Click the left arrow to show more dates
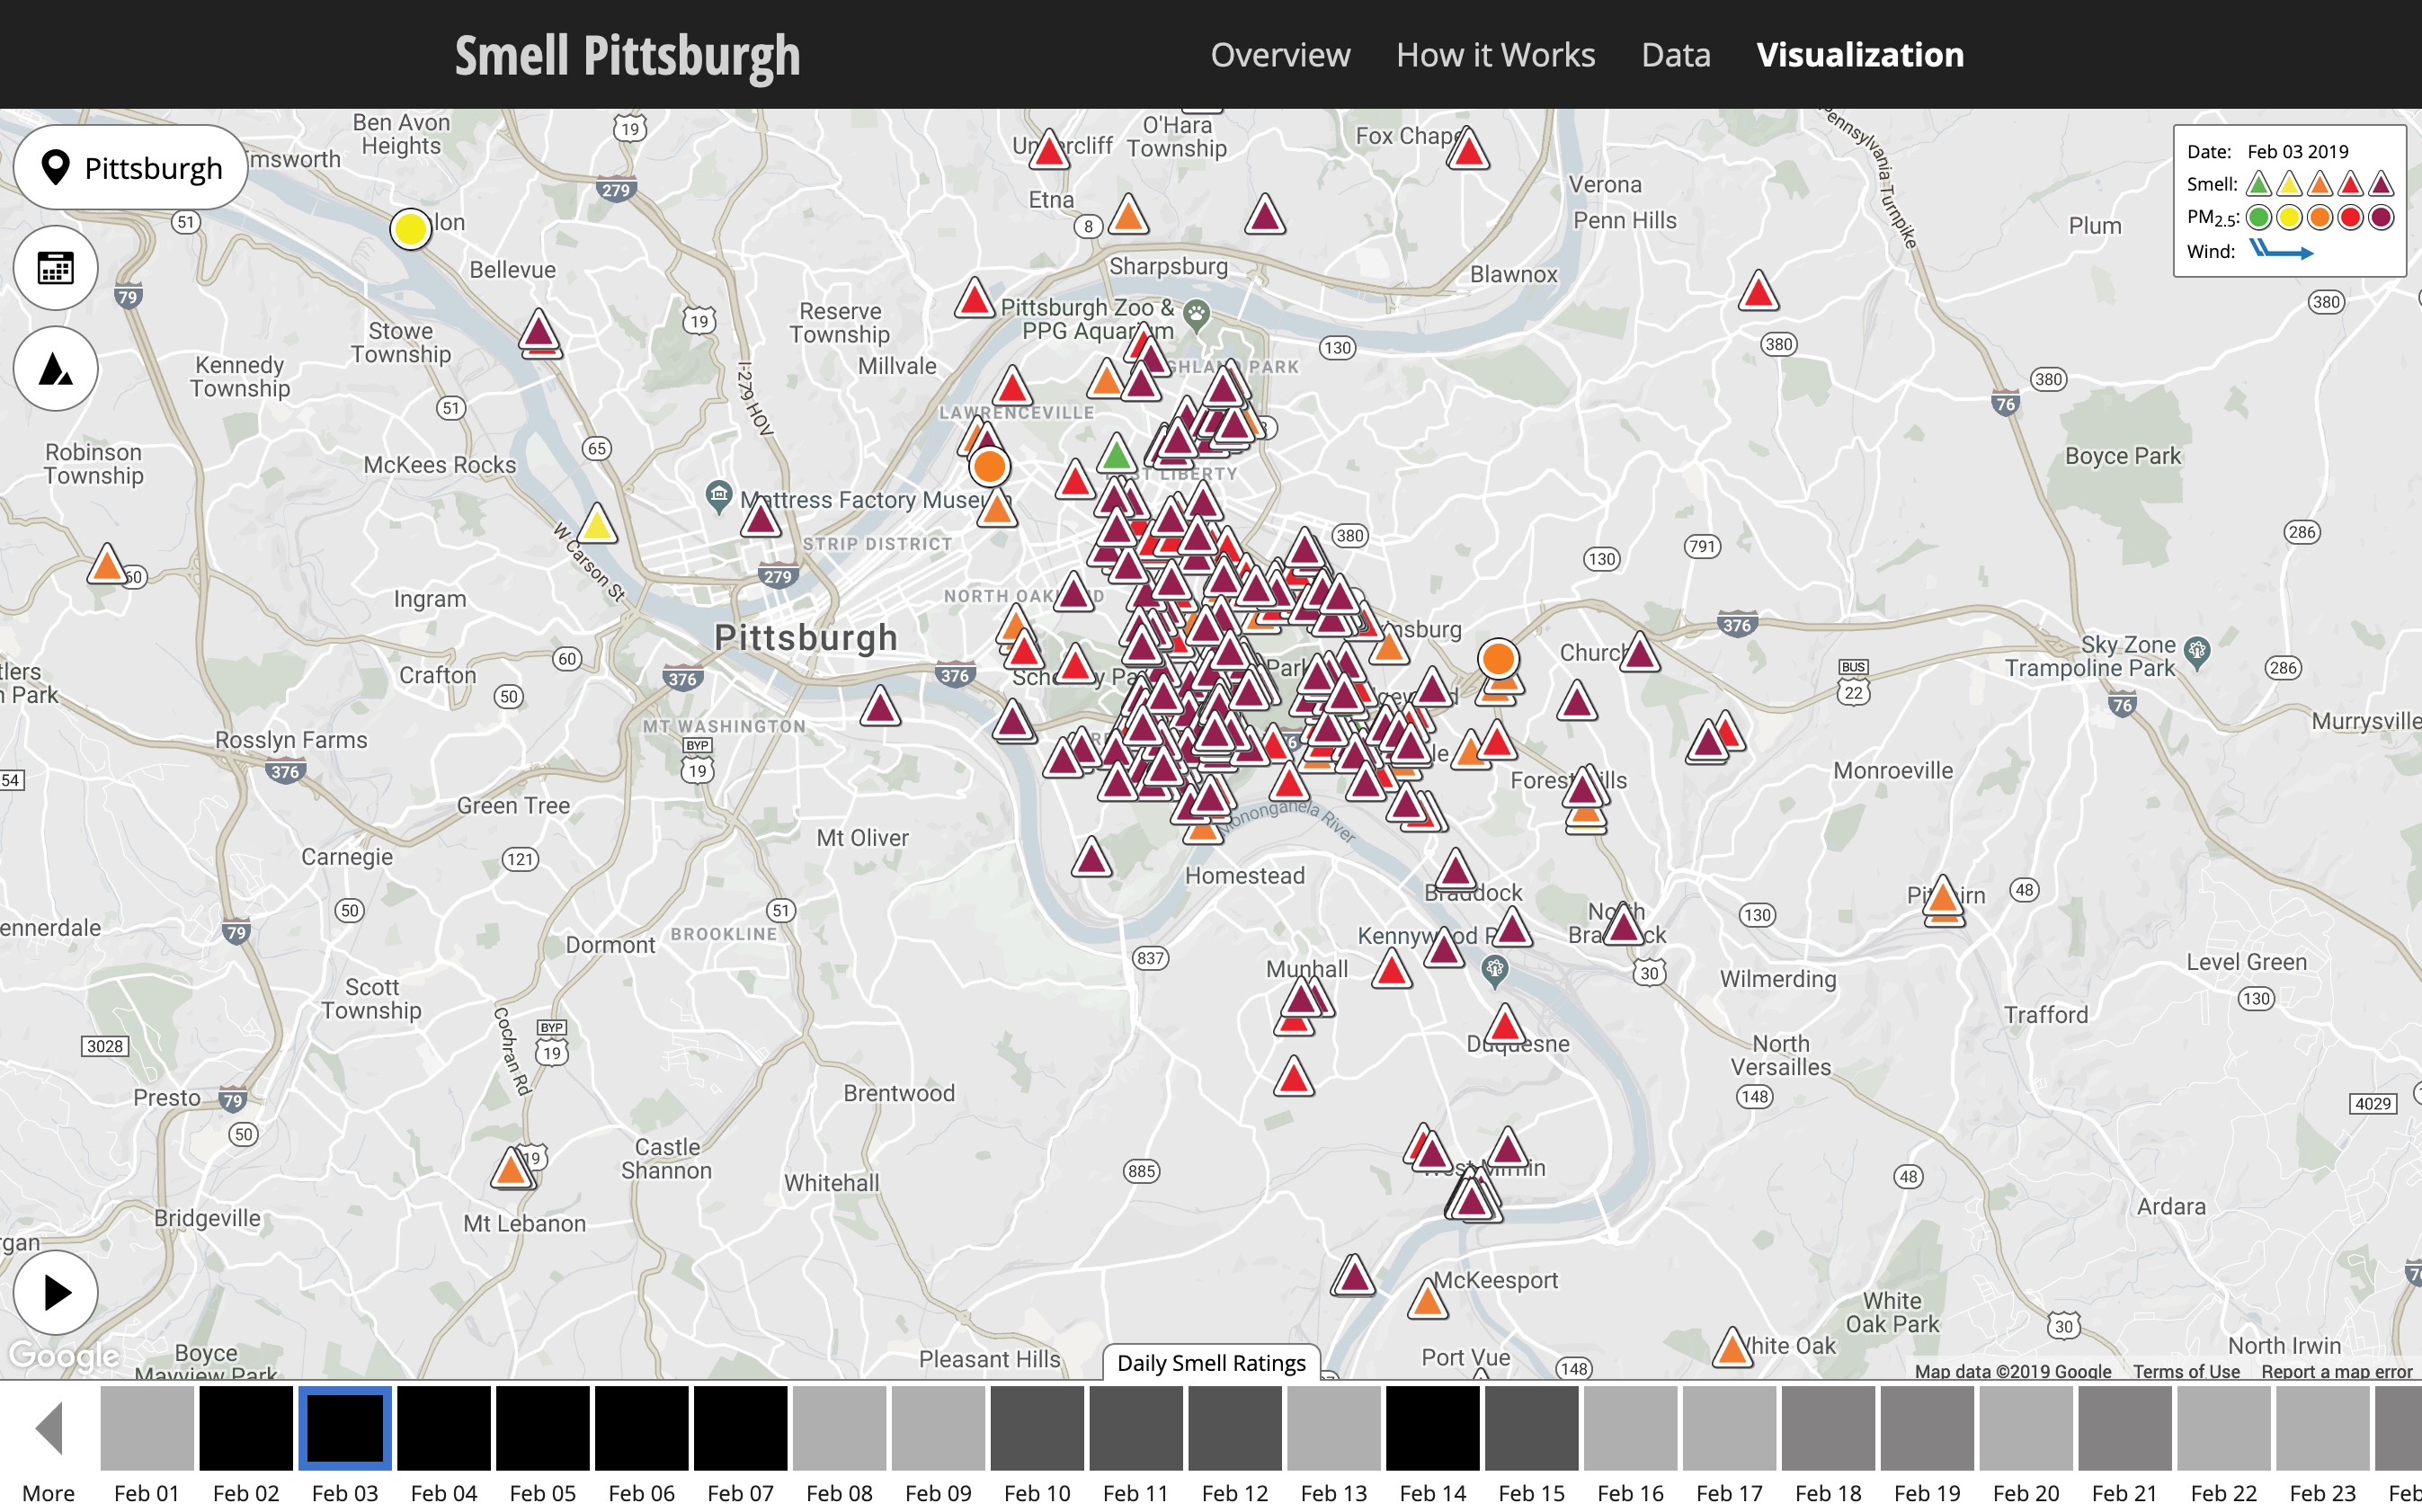The height and width of the screenshot is (1512, 2422). tap(49, 1427)
